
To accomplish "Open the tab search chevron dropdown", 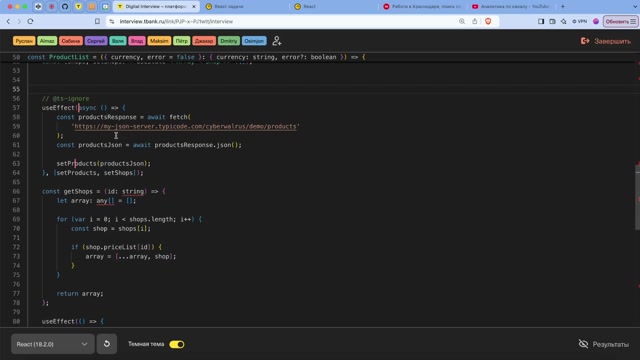I will 634,7.
